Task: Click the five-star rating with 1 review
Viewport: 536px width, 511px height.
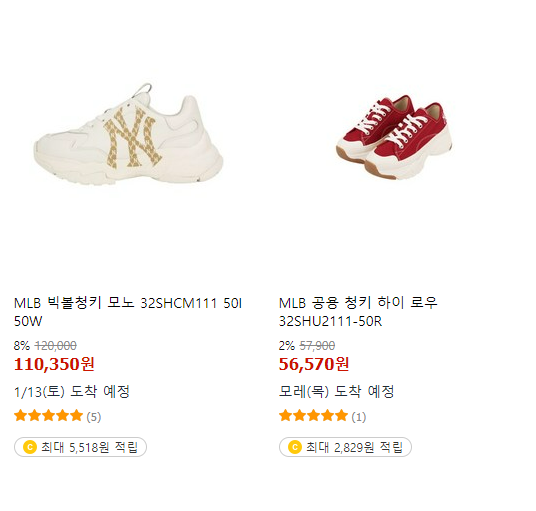Action: click(x=313, y=416)
